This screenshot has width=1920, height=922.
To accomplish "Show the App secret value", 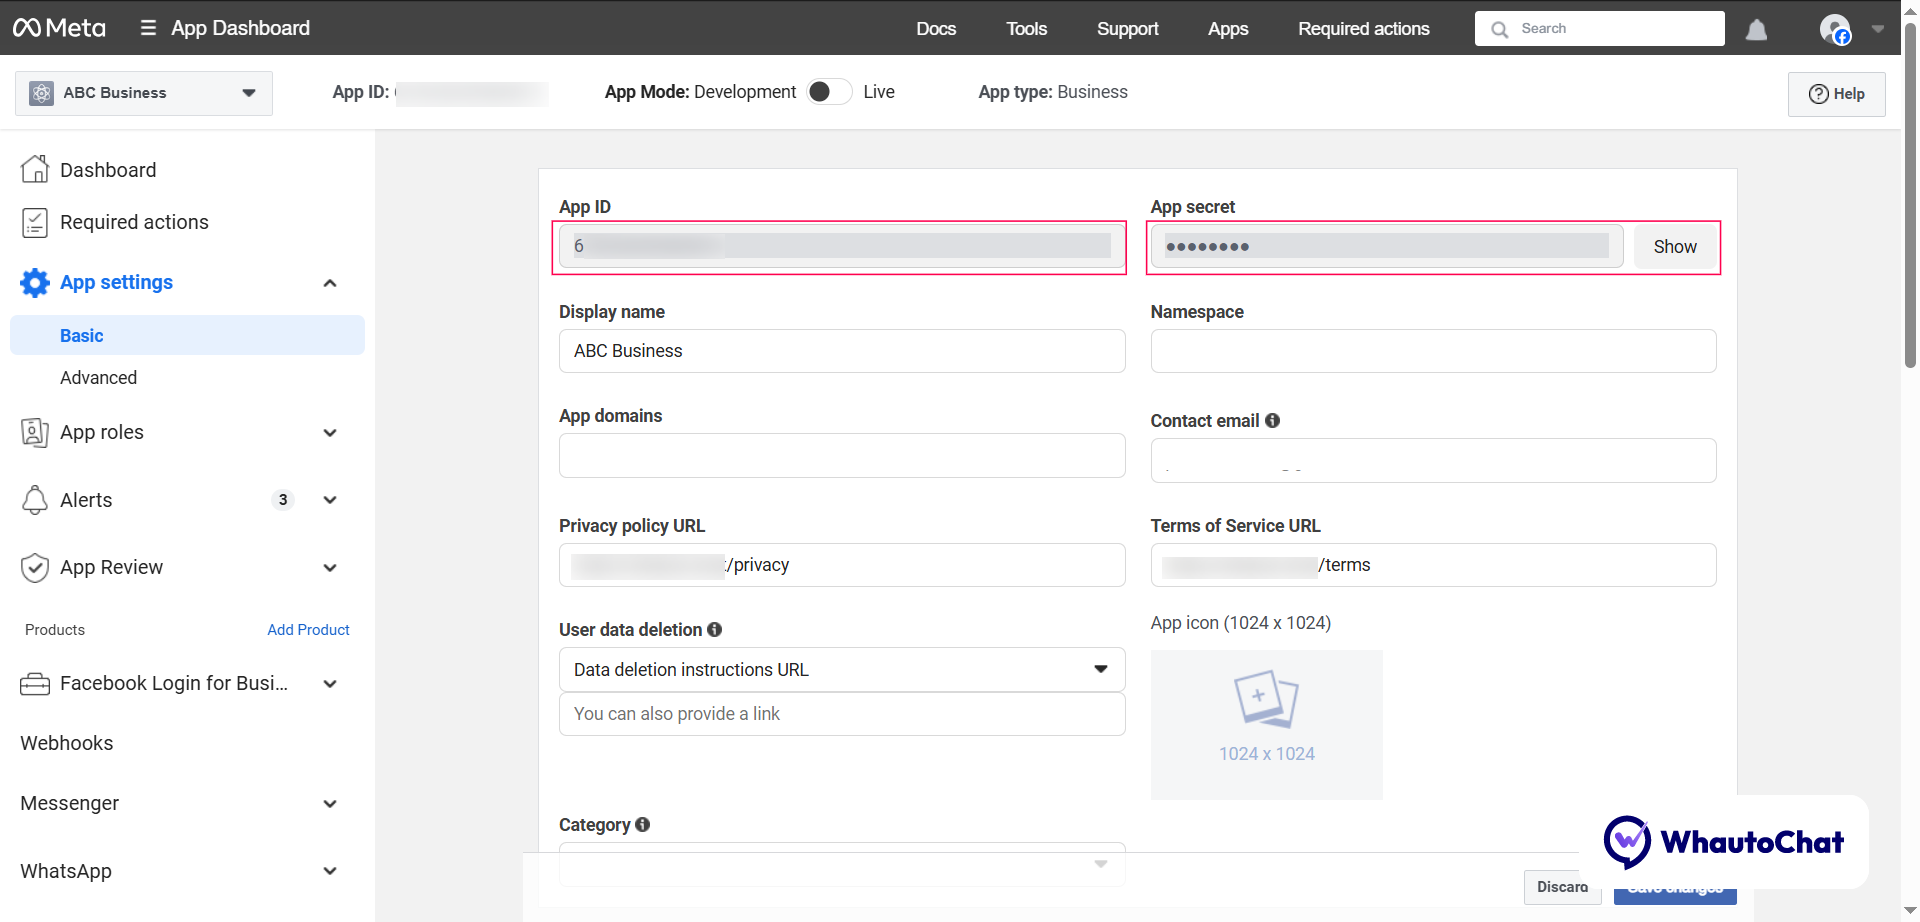I will [x=1674, y=246].
